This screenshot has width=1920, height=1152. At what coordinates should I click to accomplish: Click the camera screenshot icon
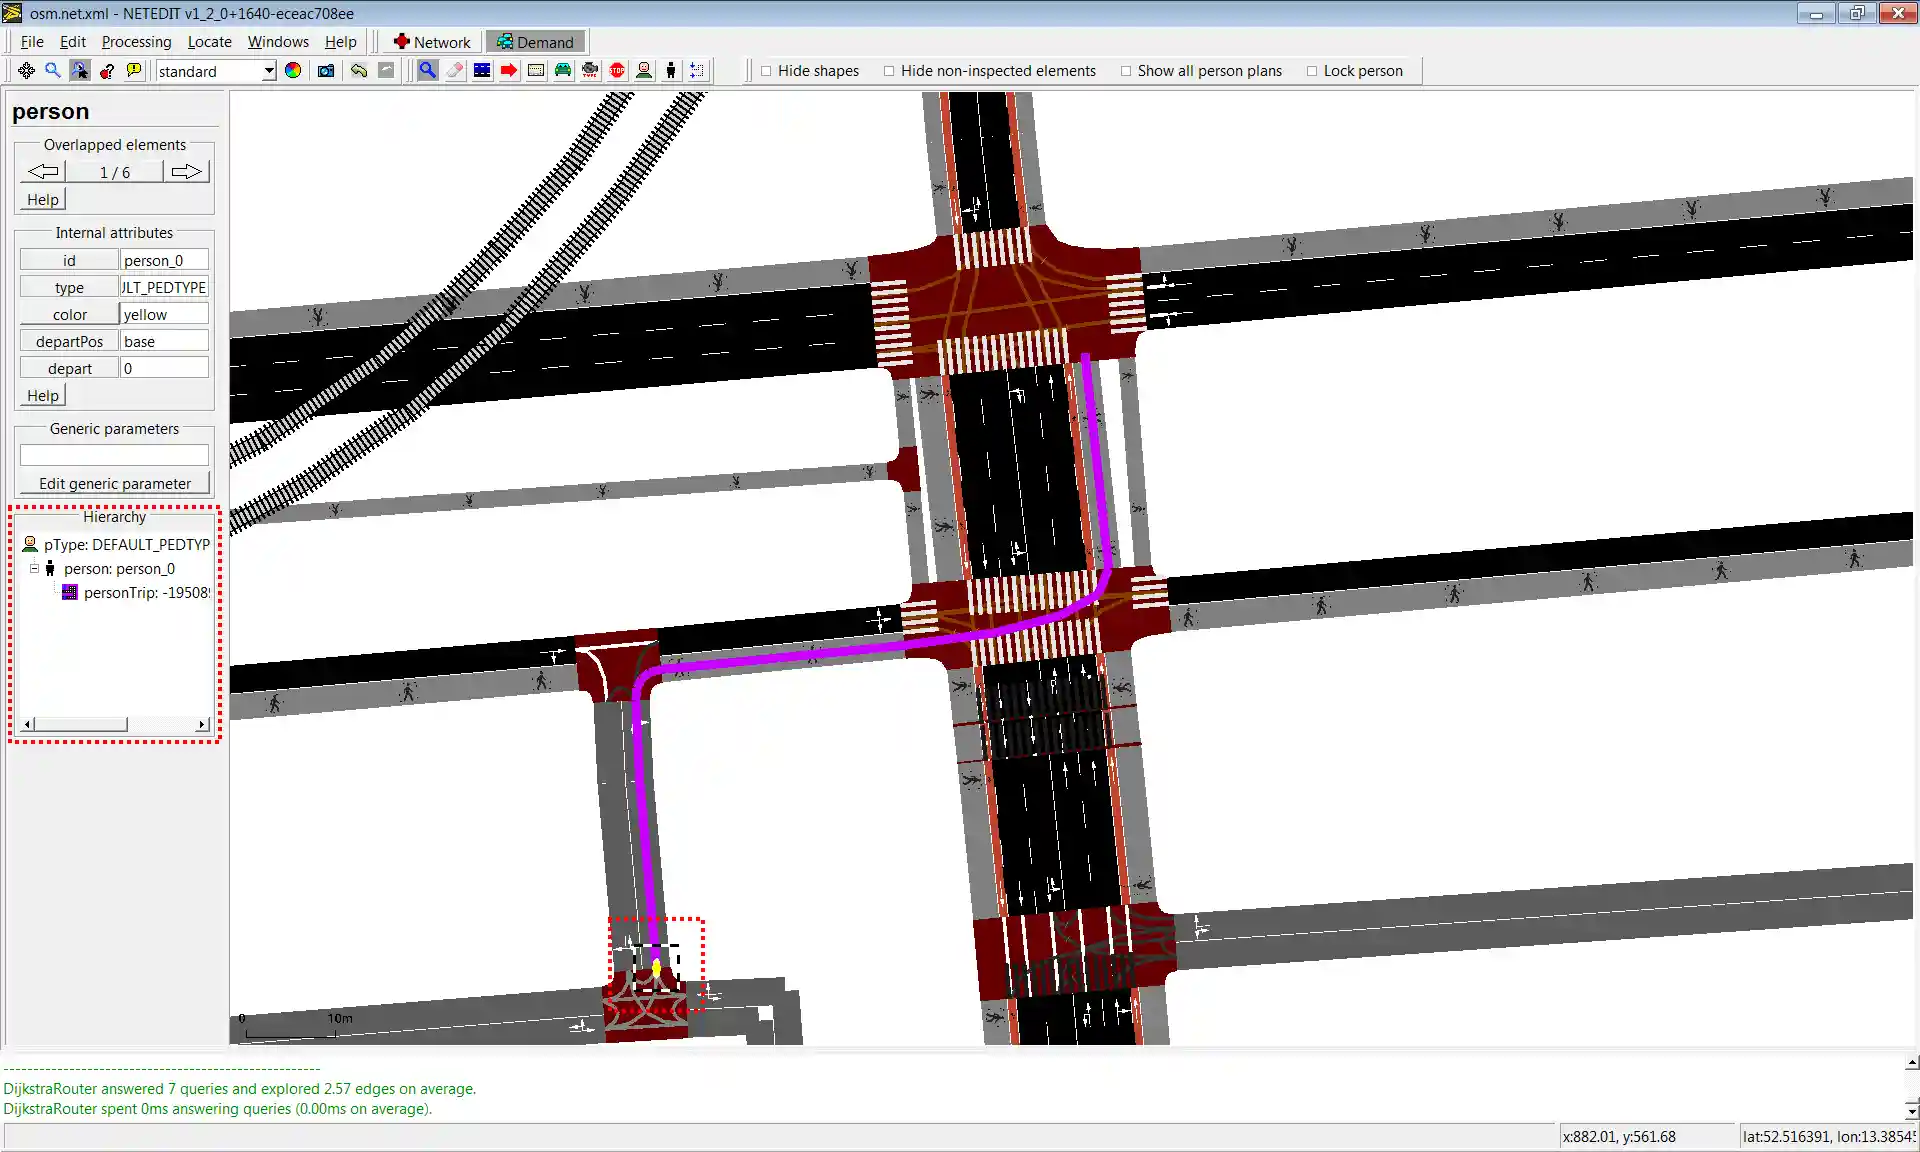[326, 71]
